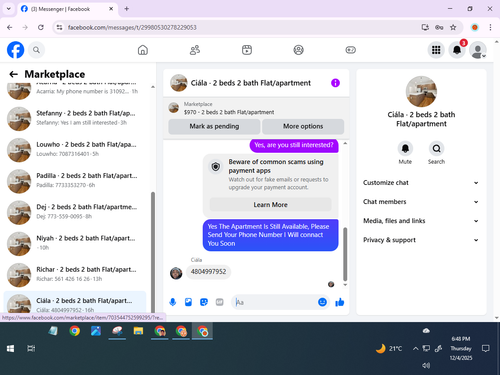Open the weather 21°C widget

tap(389, 349)
